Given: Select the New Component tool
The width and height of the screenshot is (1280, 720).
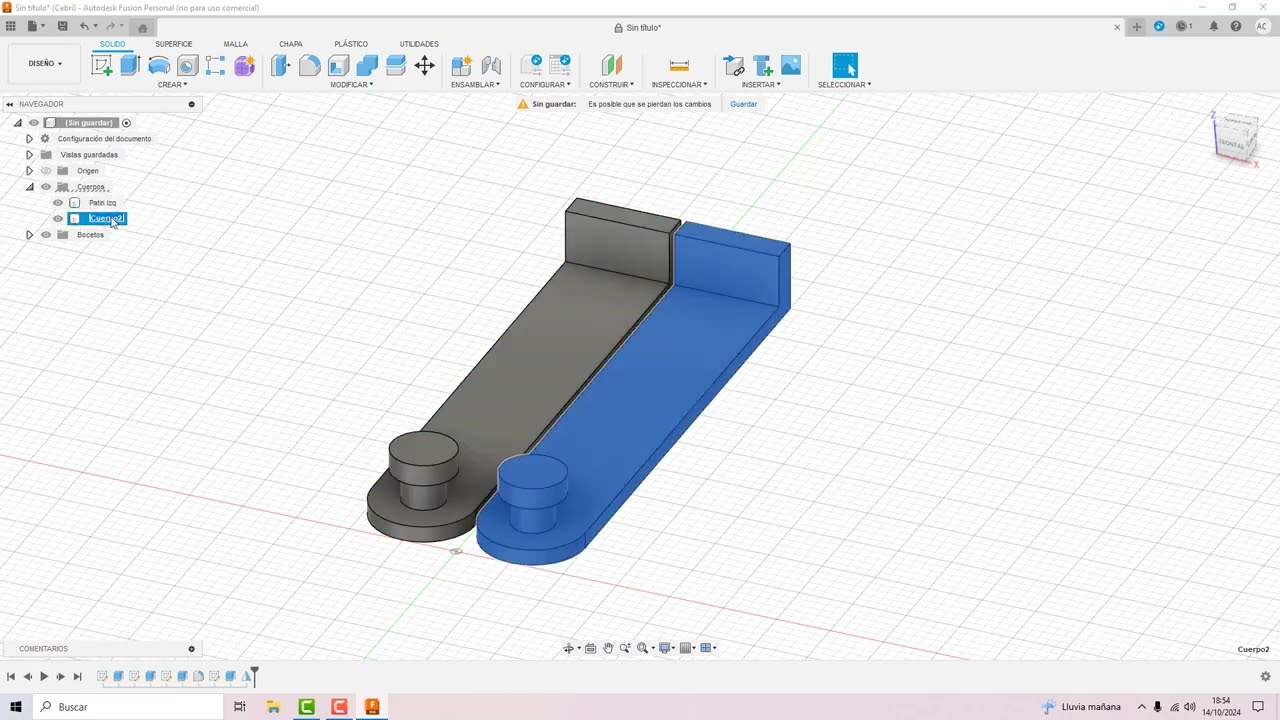Looking at the screenshot, I should click(461, 66).
